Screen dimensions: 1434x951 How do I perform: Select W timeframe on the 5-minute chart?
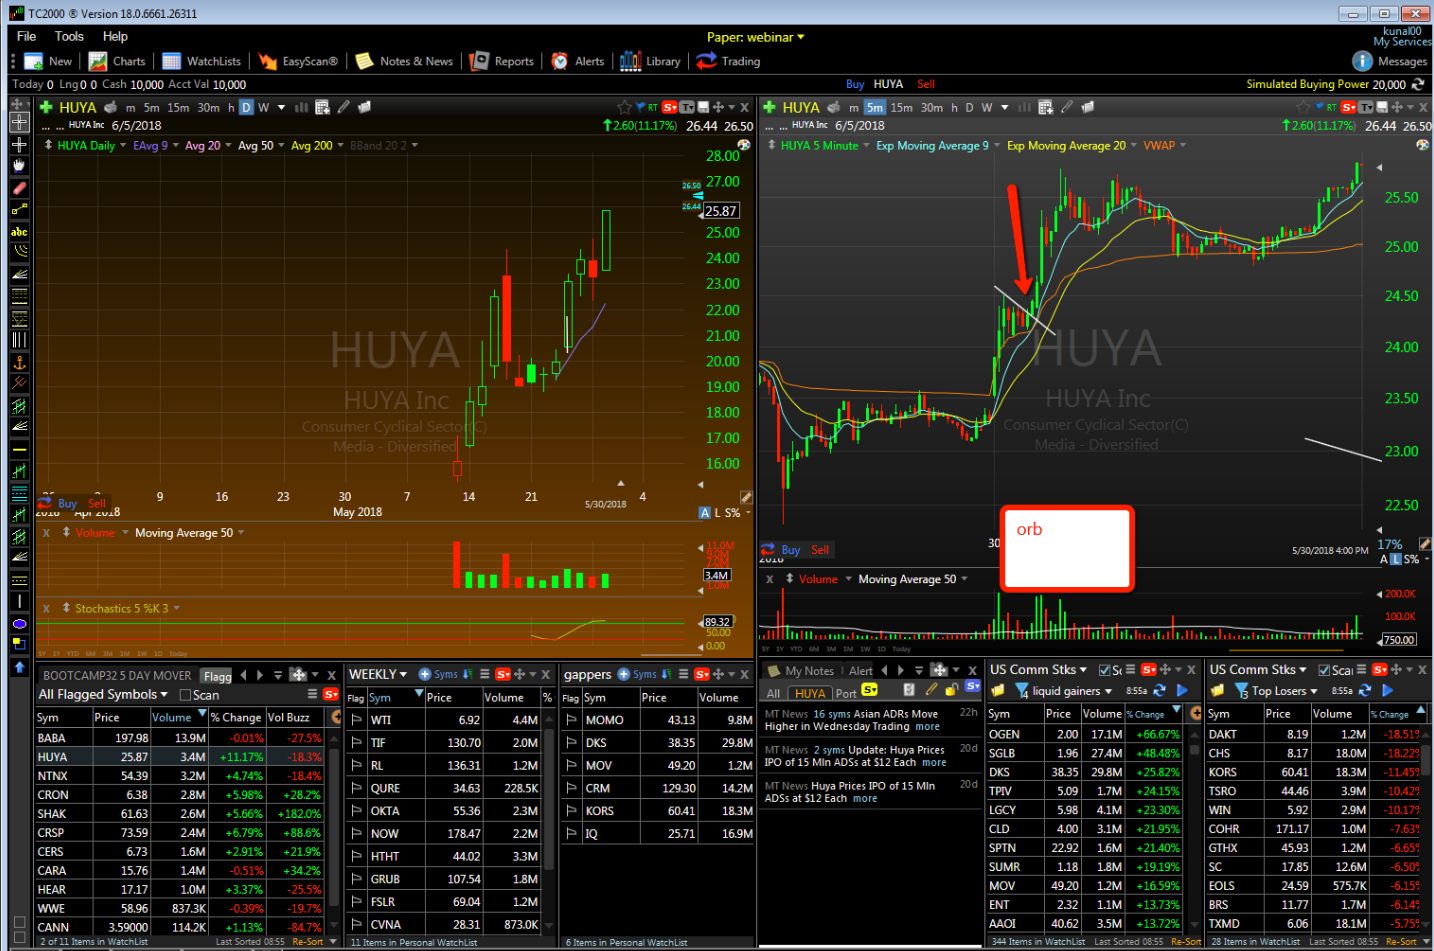tap(987, 108)
